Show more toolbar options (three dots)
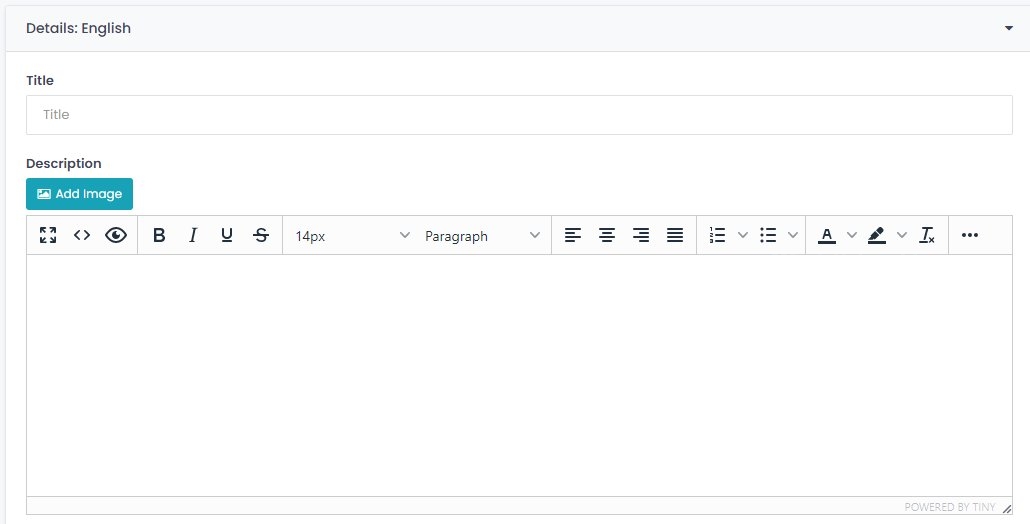 [x=970, y=235]
